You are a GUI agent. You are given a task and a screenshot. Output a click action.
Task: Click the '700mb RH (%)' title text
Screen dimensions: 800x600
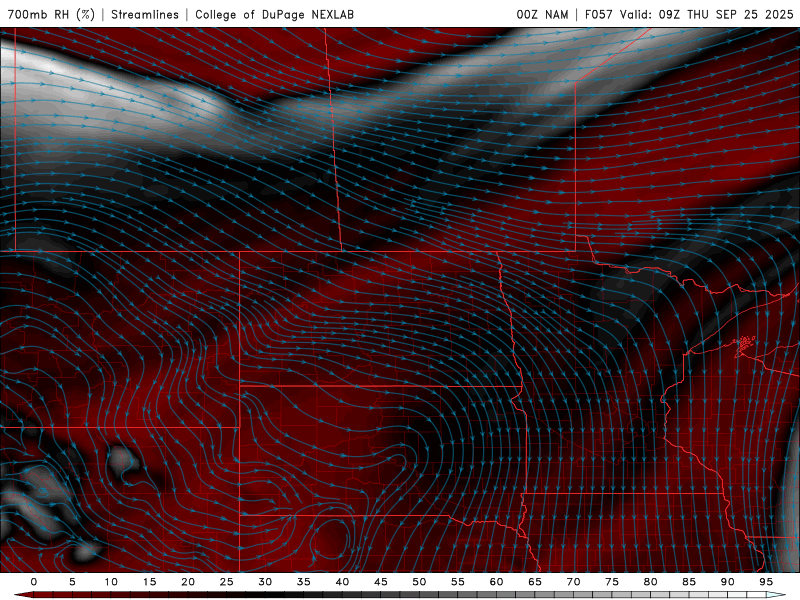click(51, 14)
